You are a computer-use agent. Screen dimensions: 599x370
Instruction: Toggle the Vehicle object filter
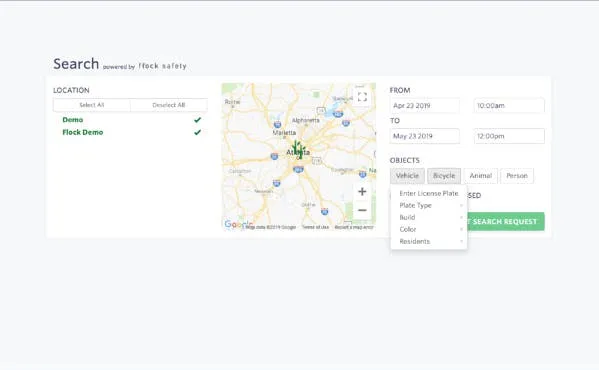pos(407,176)
